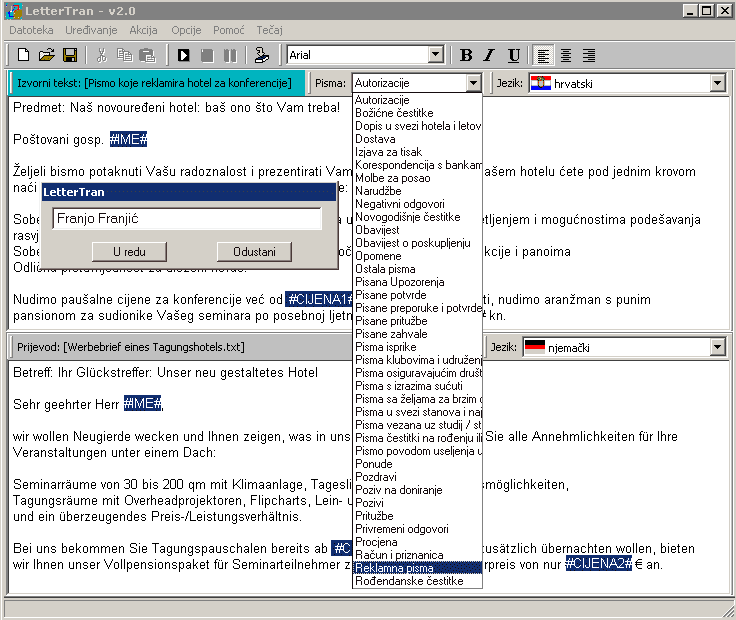Open the Tečaj menu
This screenshot has height=620, width=736.
point(269,30)
